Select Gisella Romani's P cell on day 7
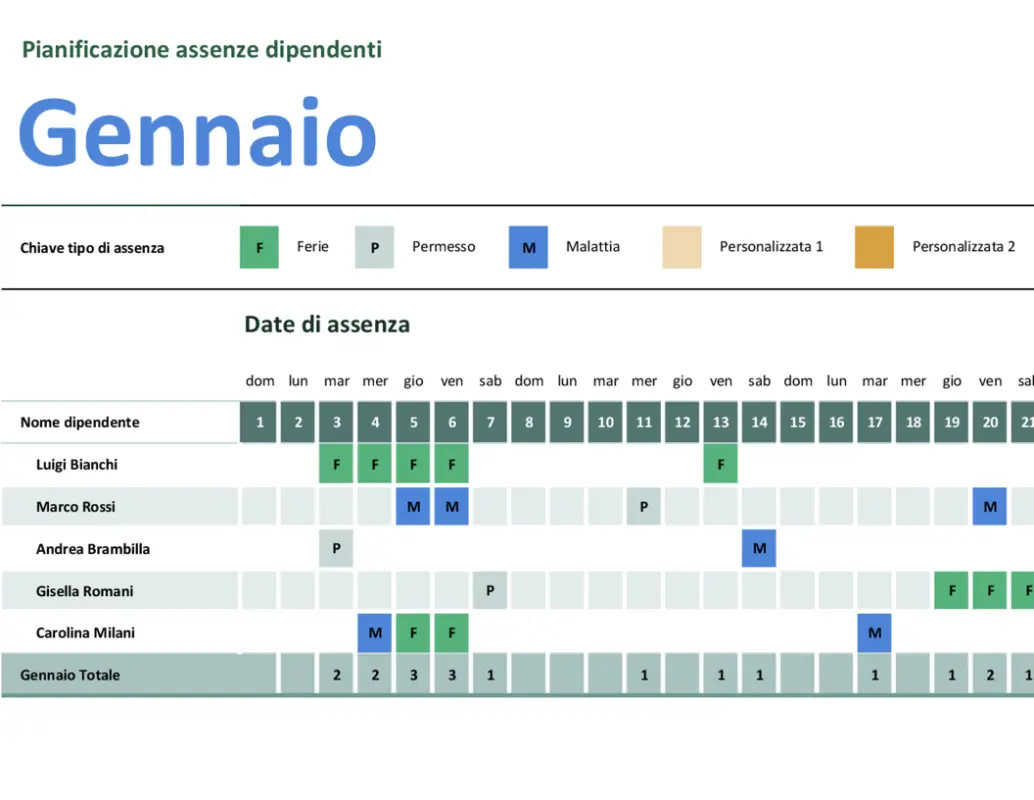1034x800 pixels. click(x=490, y=591)
